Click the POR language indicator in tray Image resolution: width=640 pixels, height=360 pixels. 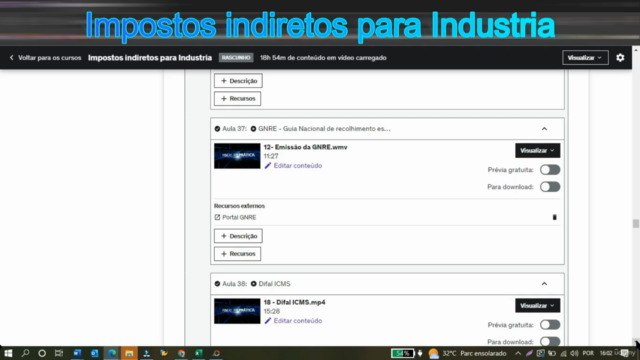pos(588,353)
